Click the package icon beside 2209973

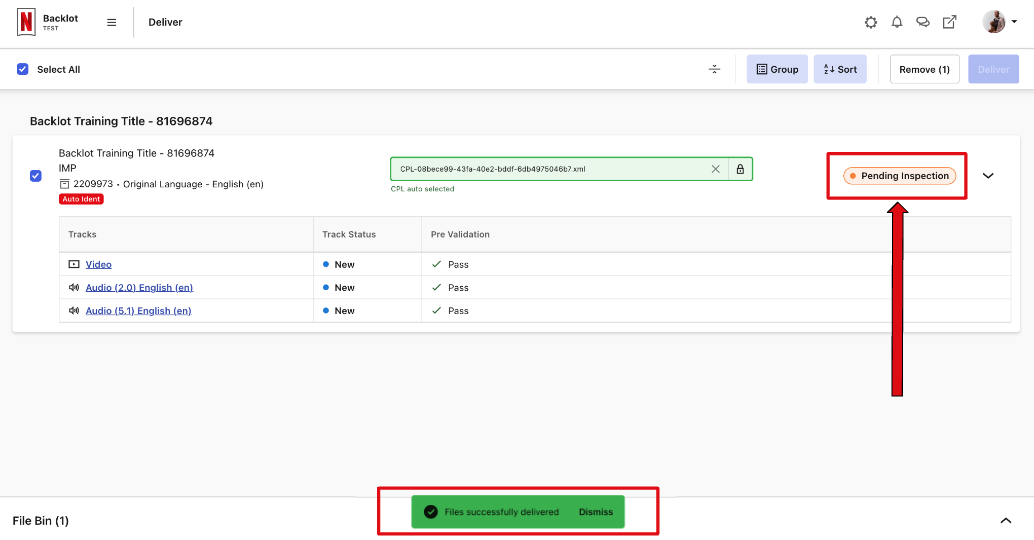64,184
